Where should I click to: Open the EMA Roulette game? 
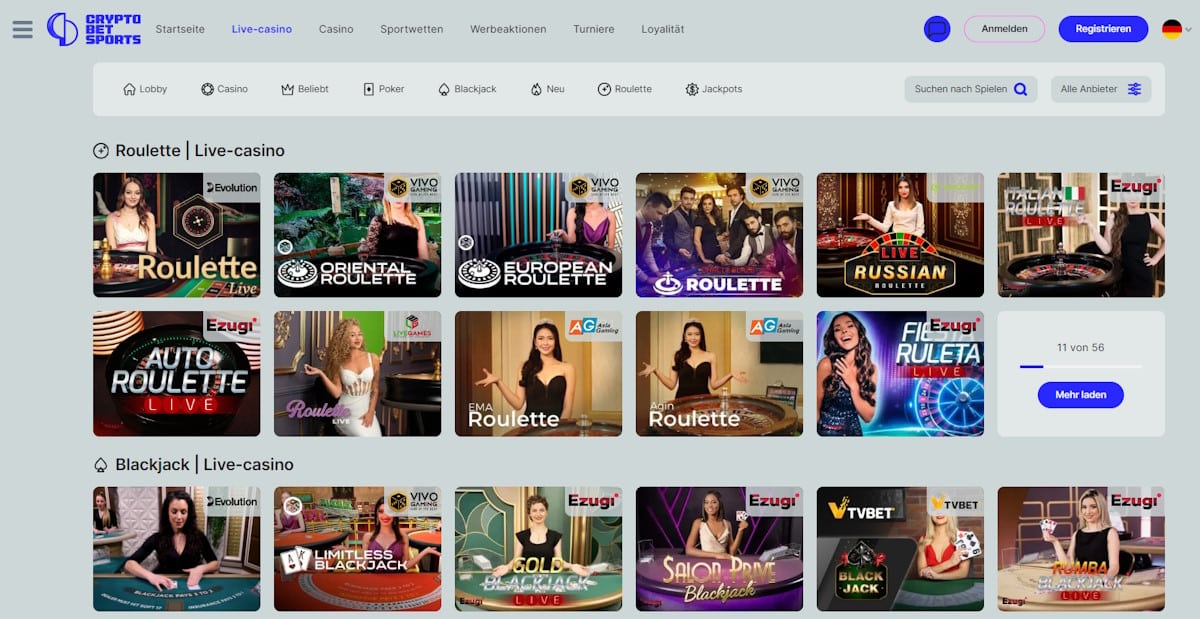coord(538,374)
